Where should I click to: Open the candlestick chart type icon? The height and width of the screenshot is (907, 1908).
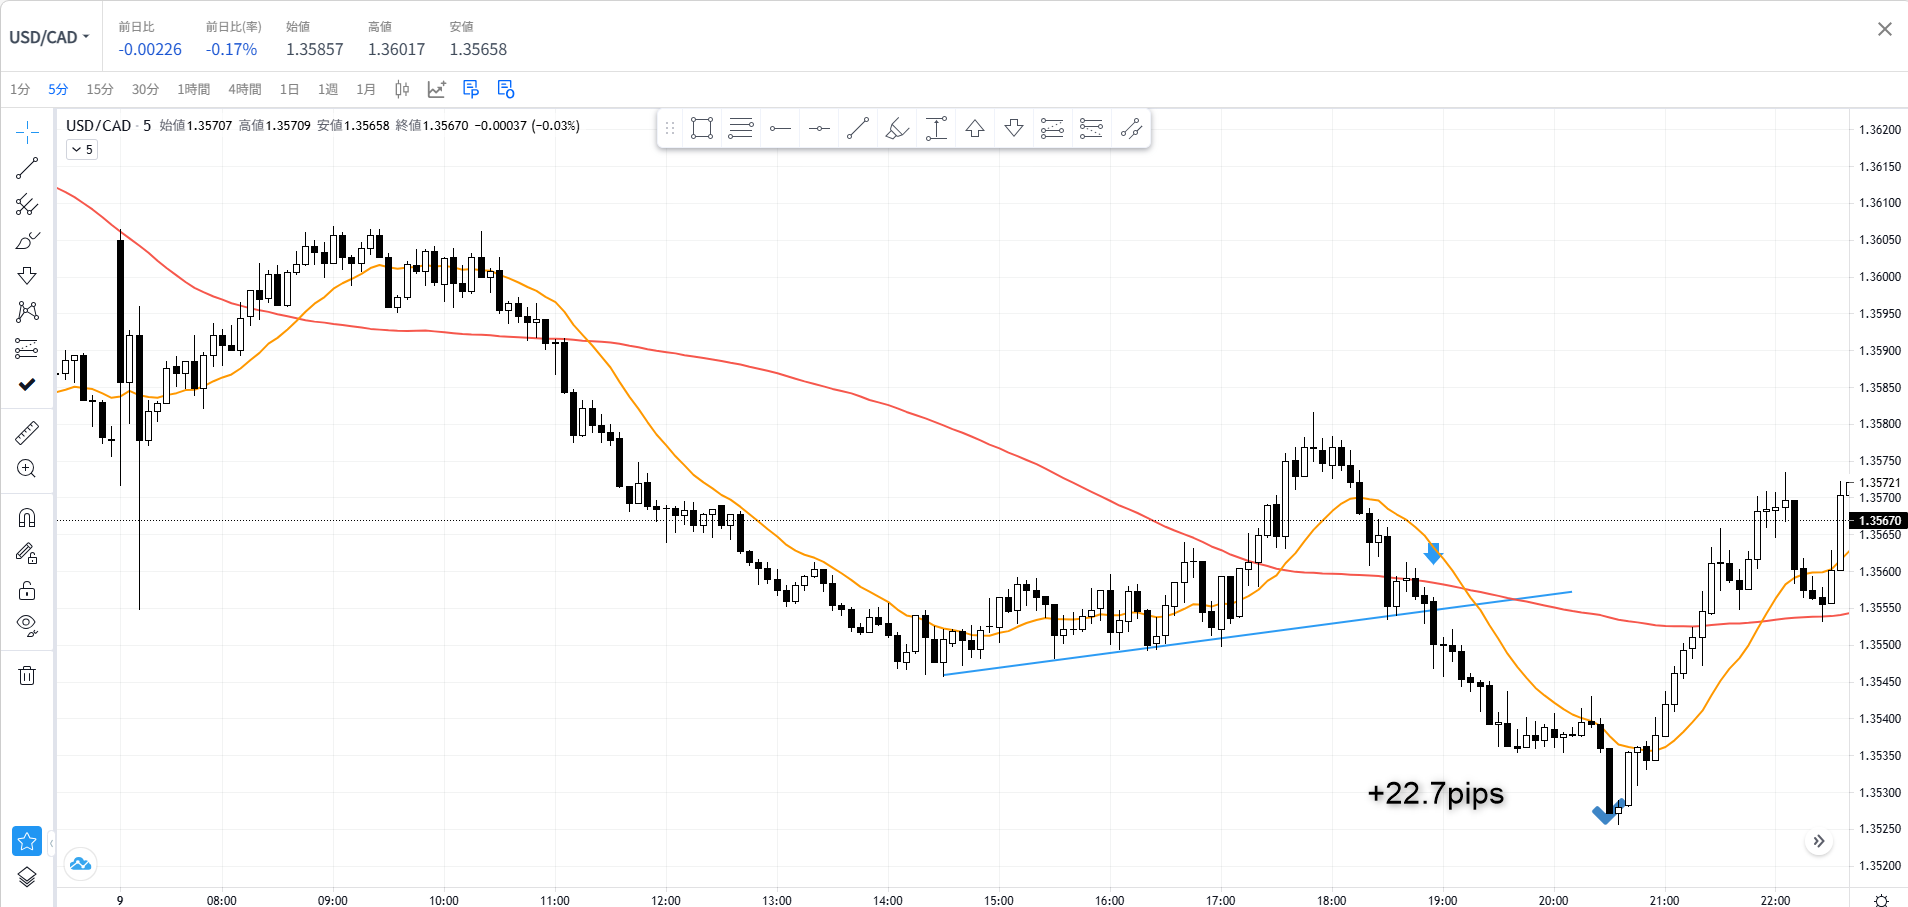(x=402, y=90)
